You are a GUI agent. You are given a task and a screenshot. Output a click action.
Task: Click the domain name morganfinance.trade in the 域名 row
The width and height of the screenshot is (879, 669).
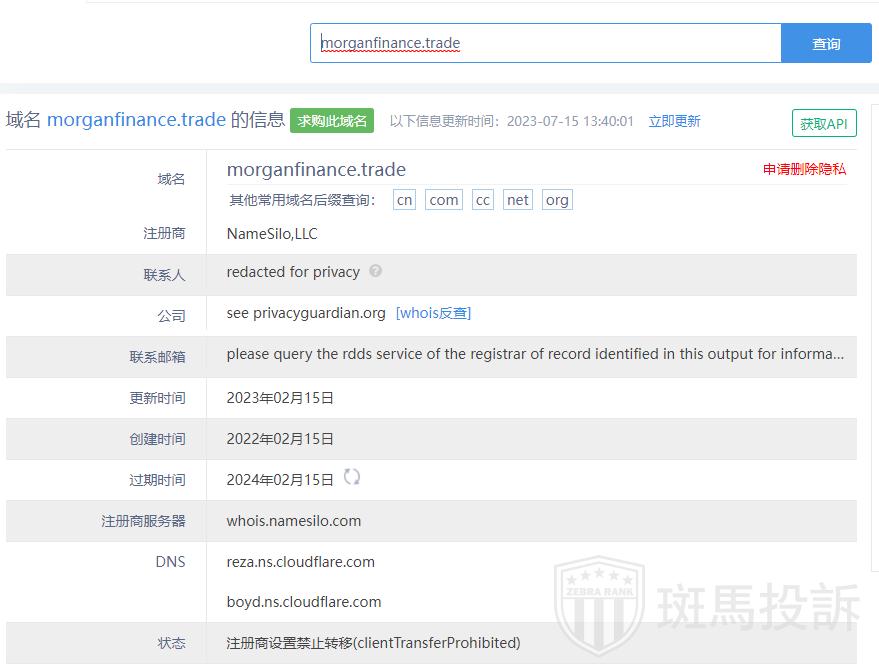click(316, 169)
